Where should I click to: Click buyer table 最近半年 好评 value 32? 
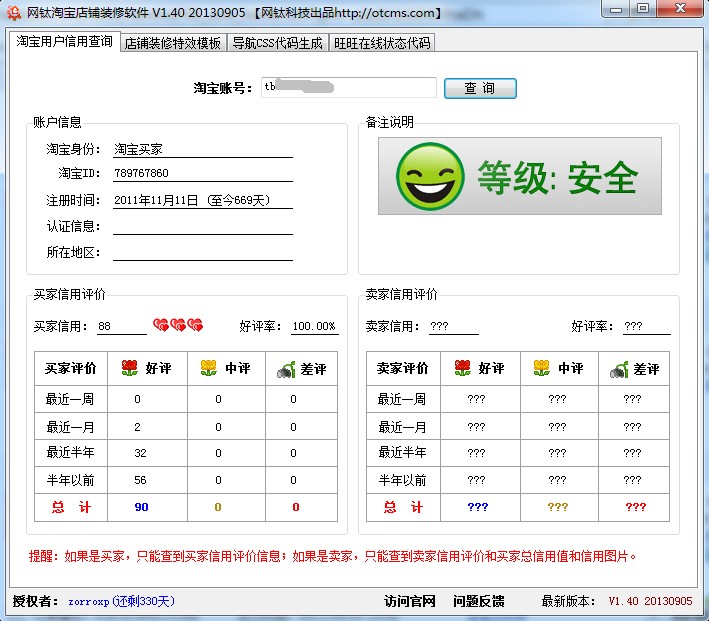click(x=140, y=453)
